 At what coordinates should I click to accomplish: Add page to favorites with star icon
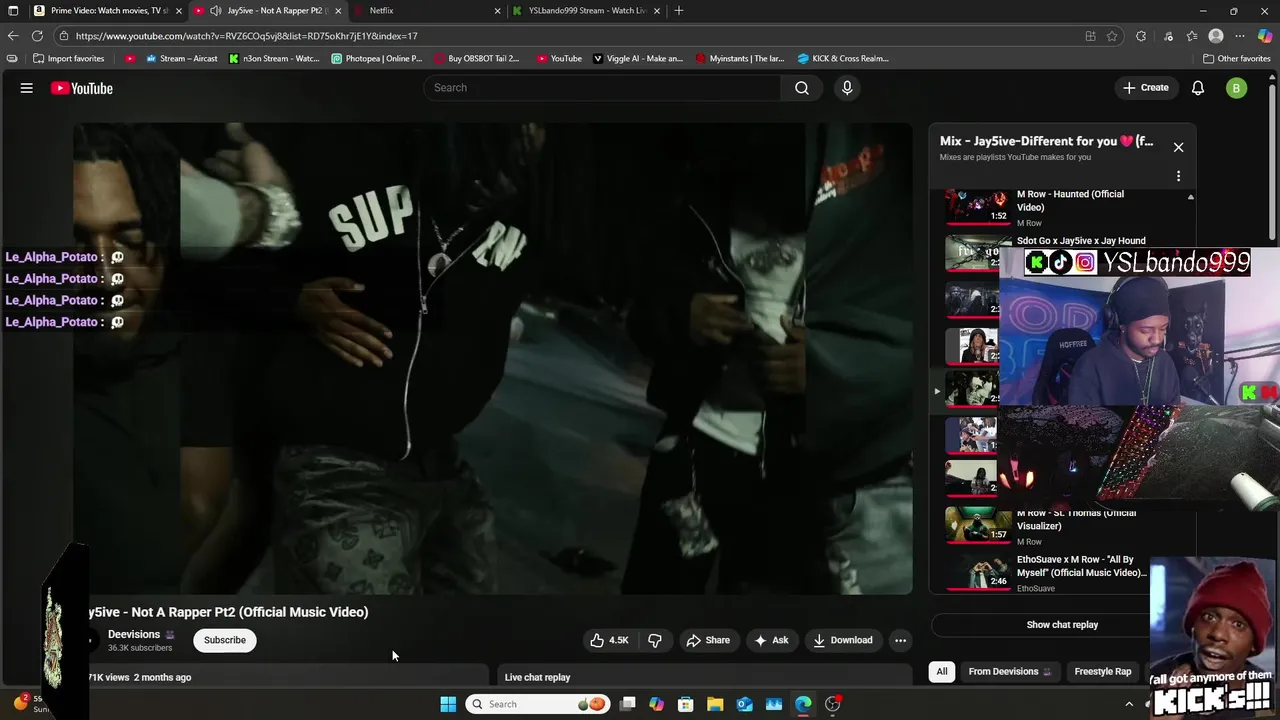[1112, 36]
